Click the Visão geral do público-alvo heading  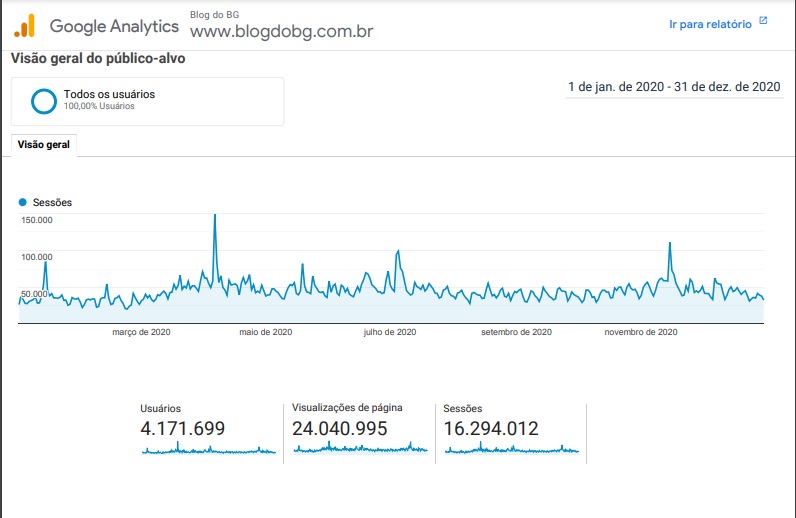(98, 59)
